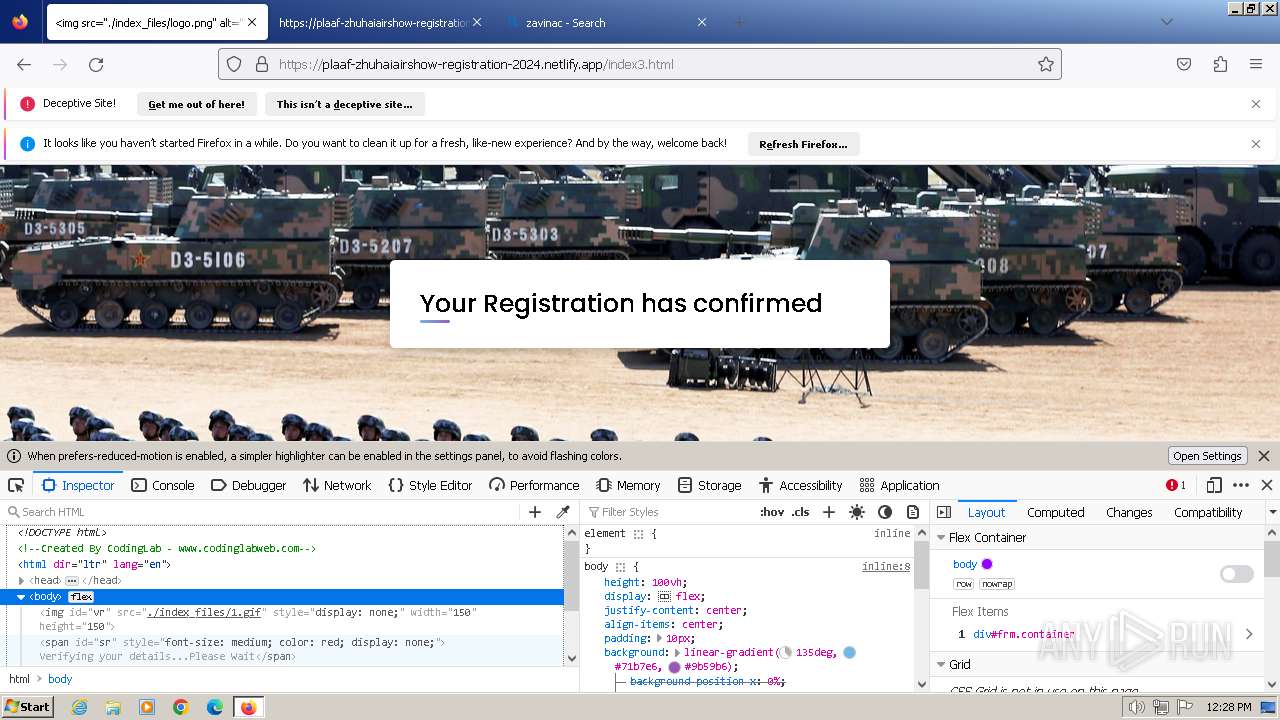This screenshot has height=720, width=1280.
Task: Toggle :hov pseudo-class panel
Action: (772, 512)
